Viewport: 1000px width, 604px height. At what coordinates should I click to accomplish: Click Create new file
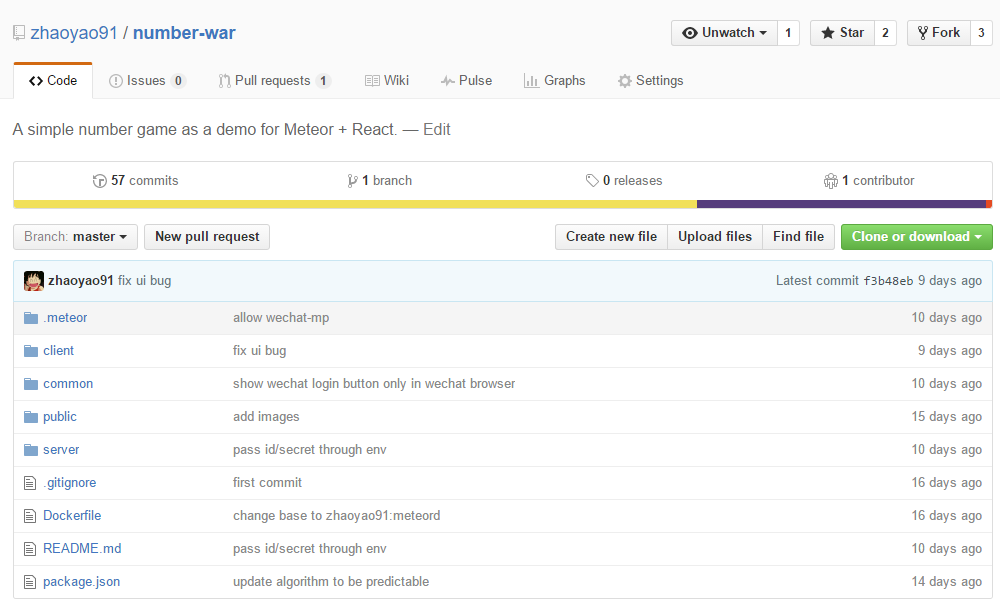[x=611, y=237]
